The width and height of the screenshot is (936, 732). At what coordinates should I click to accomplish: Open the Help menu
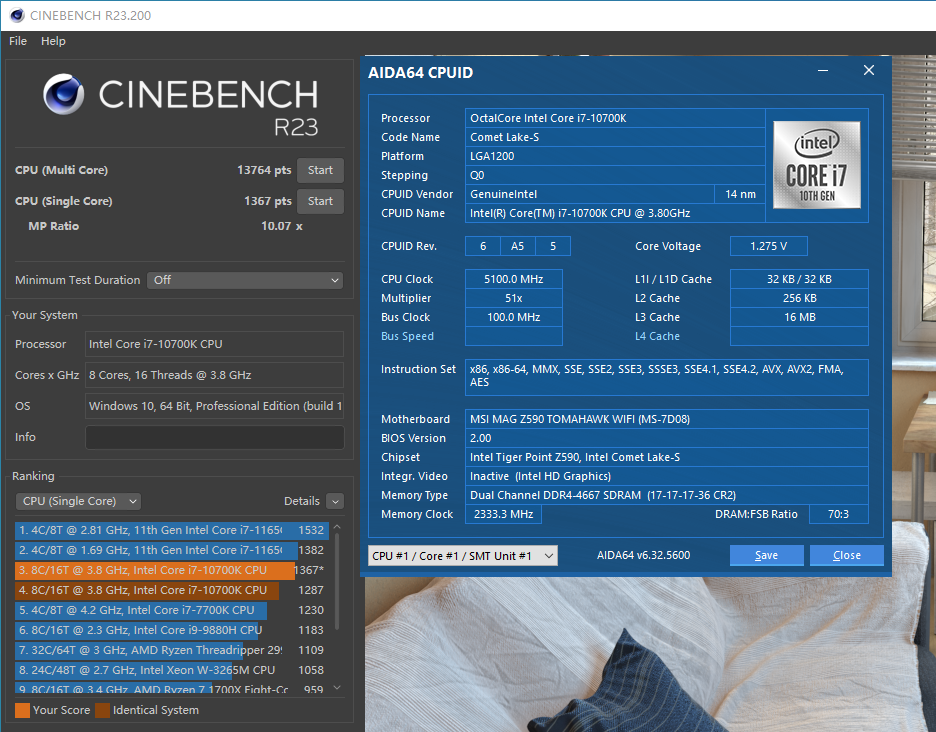click(x=53, y=41)
